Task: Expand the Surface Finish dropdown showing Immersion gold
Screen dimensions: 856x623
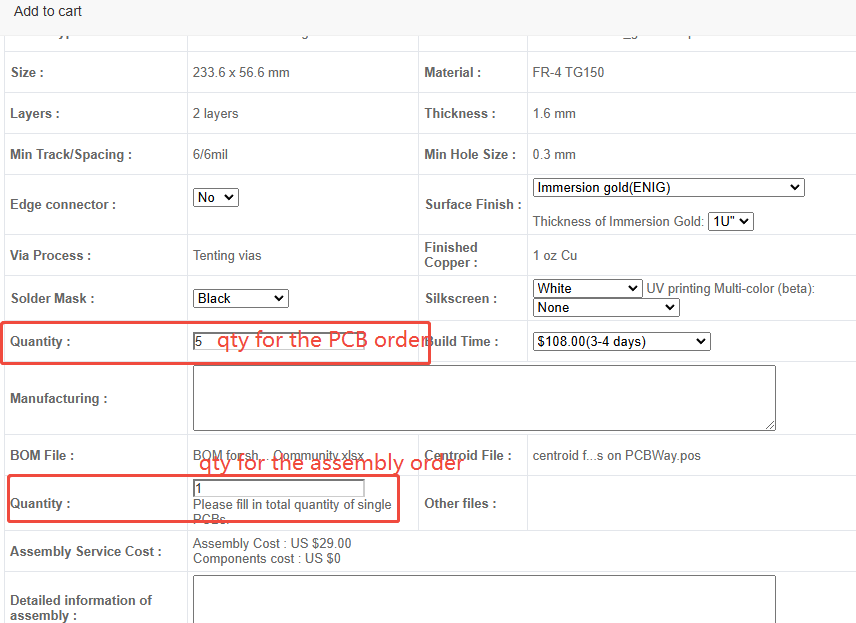Action: 668,187
